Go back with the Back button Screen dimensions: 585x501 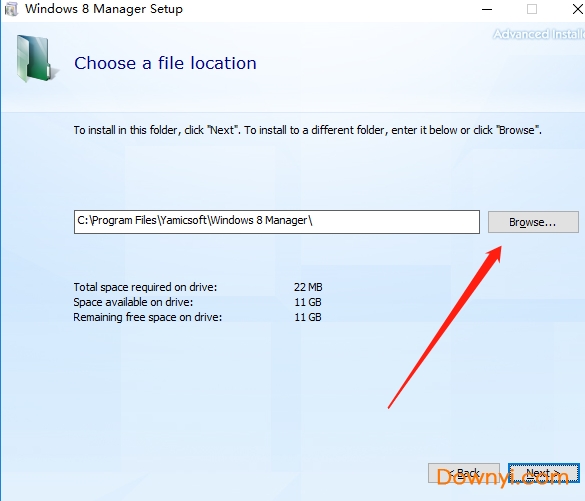(x=464, y=473)
